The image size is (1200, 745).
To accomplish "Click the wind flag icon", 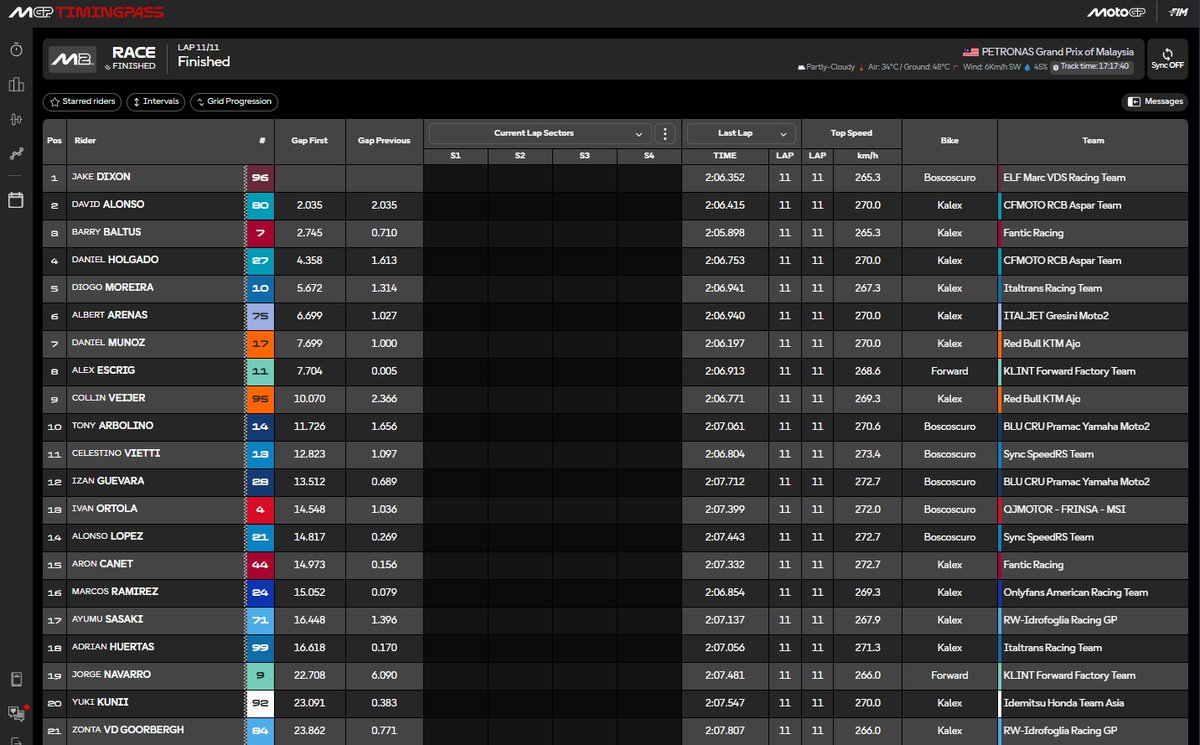I will (x=958, y=67).
